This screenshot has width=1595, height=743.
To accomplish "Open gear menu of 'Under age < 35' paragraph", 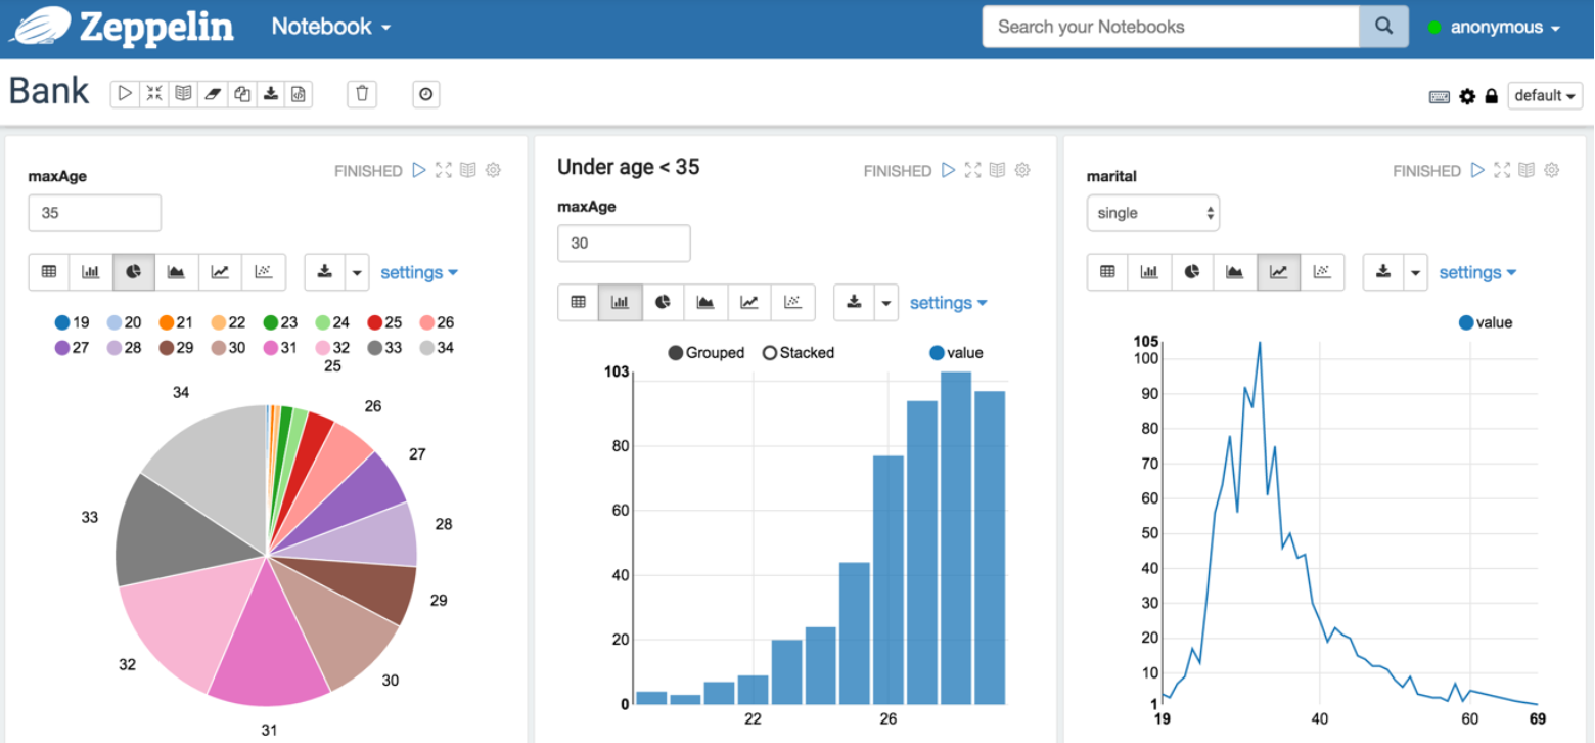I will (1022, 170).
